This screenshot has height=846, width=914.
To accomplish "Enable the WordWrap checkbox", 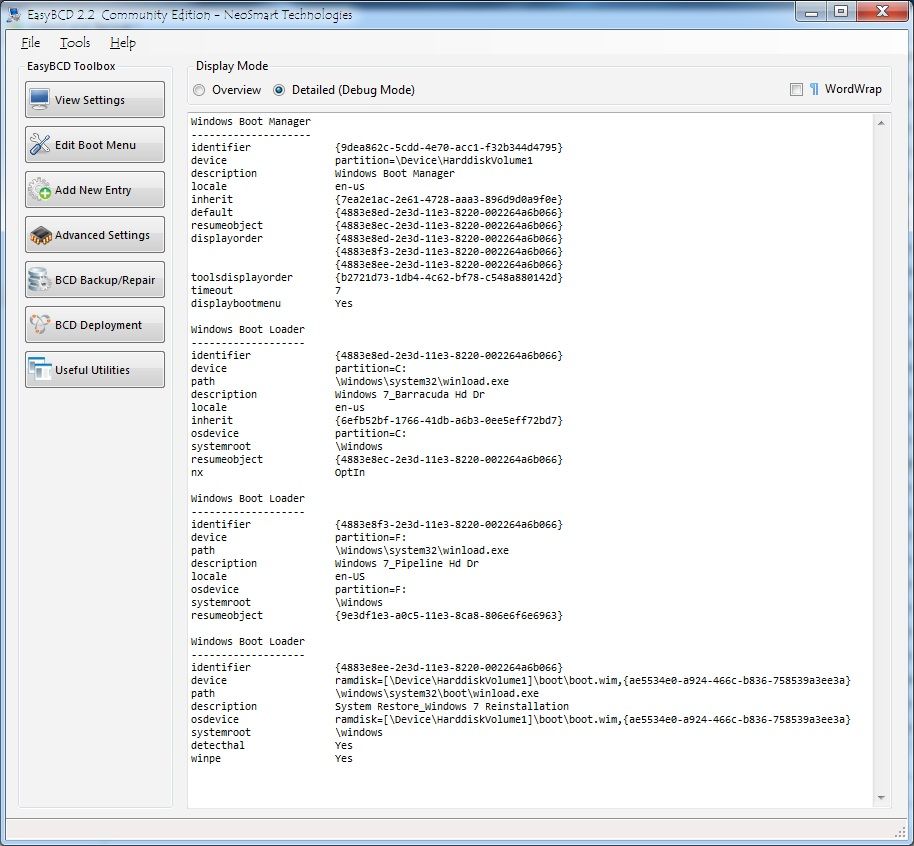I will (796, 89).
